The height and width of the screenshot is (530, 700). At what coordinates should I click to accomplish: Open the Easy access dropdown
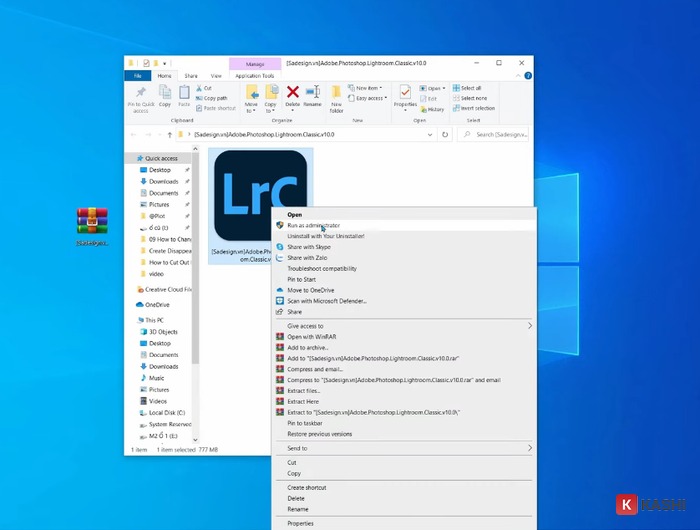(x=370, y=98)
